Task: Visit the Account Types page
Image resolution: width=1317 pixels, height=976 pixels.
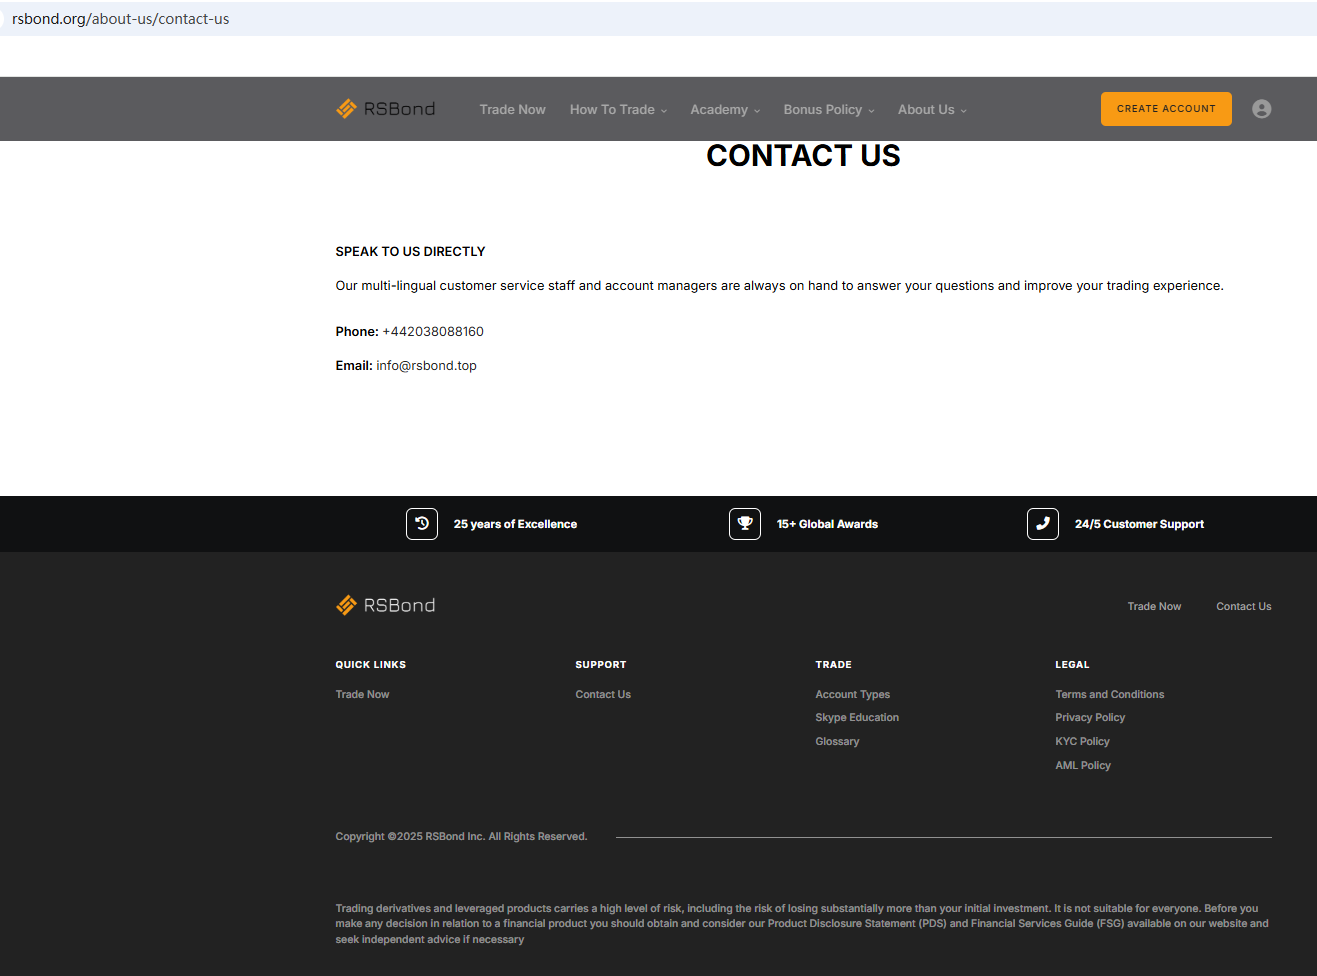Action: [852, 694]
